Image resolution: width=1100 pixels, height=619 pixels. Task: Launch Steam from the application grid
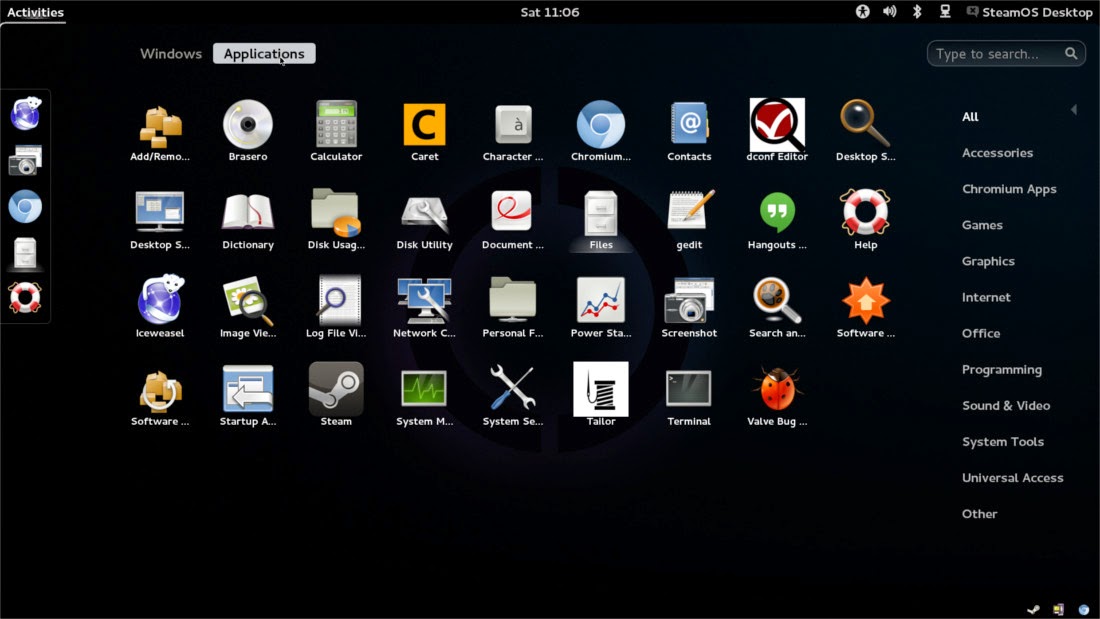coord(336,392)
